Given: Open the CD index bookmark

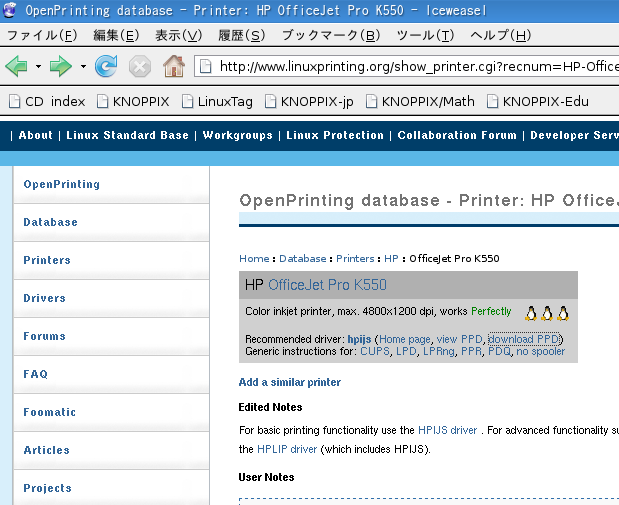Looking at the screenshot, I should click(x=47, y=101).
